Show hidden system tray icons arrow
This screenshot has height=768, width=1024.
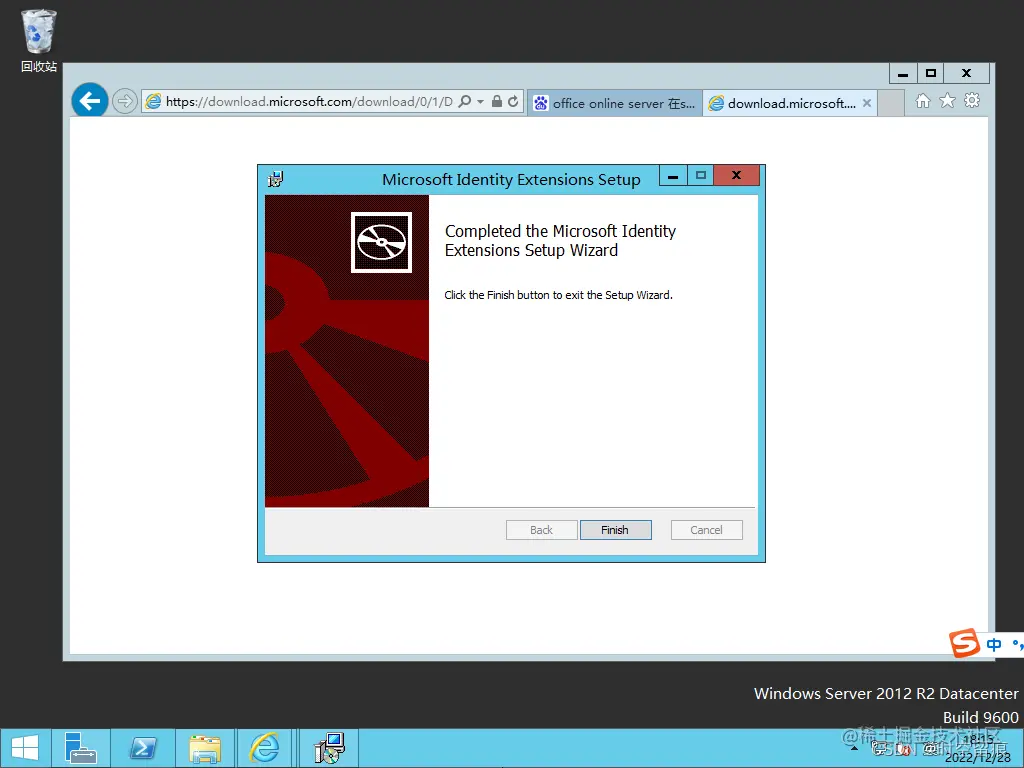point(854,748)
